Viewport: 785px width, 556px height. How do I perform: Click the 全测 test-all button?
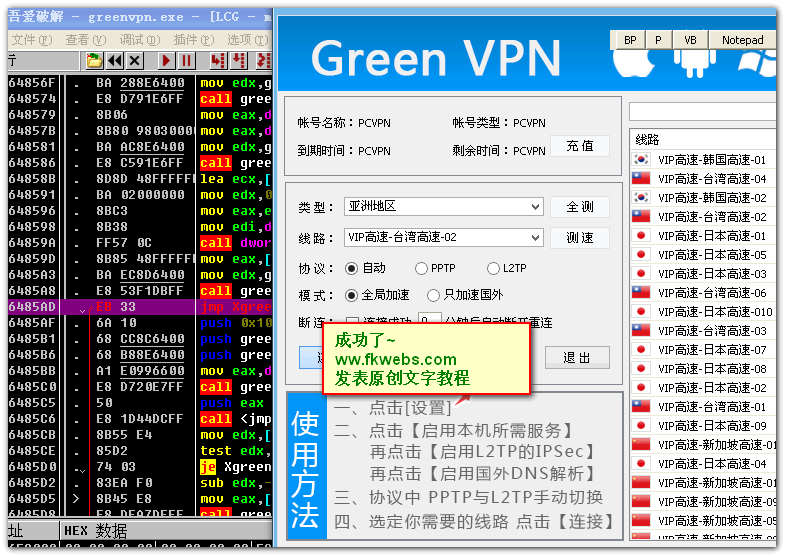(580, 207)
